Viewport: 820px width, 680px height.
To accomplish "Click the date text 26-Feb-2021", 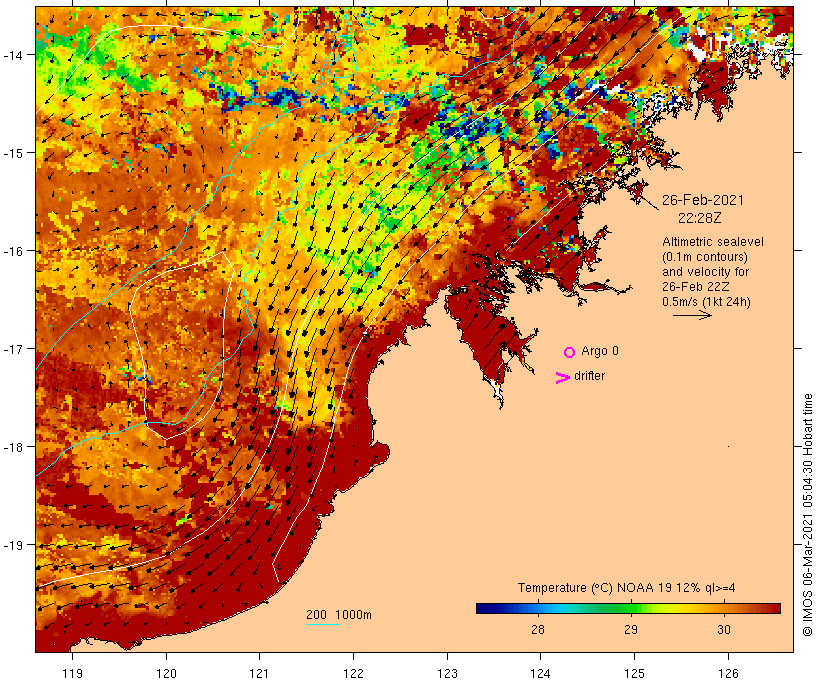I will (x=702, y=200).
